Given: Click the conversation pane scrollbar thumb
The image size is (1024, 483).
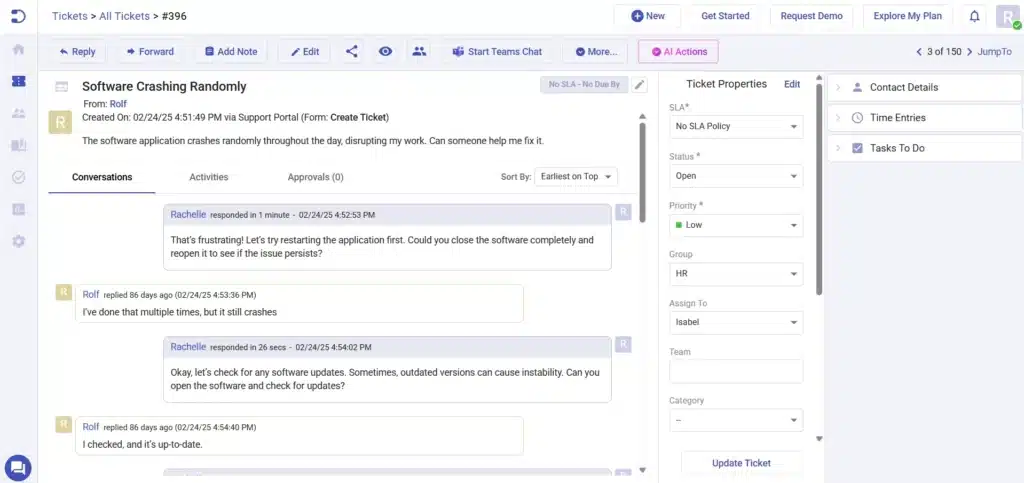Looking at the screenshot, I should [x=642, y=172].
